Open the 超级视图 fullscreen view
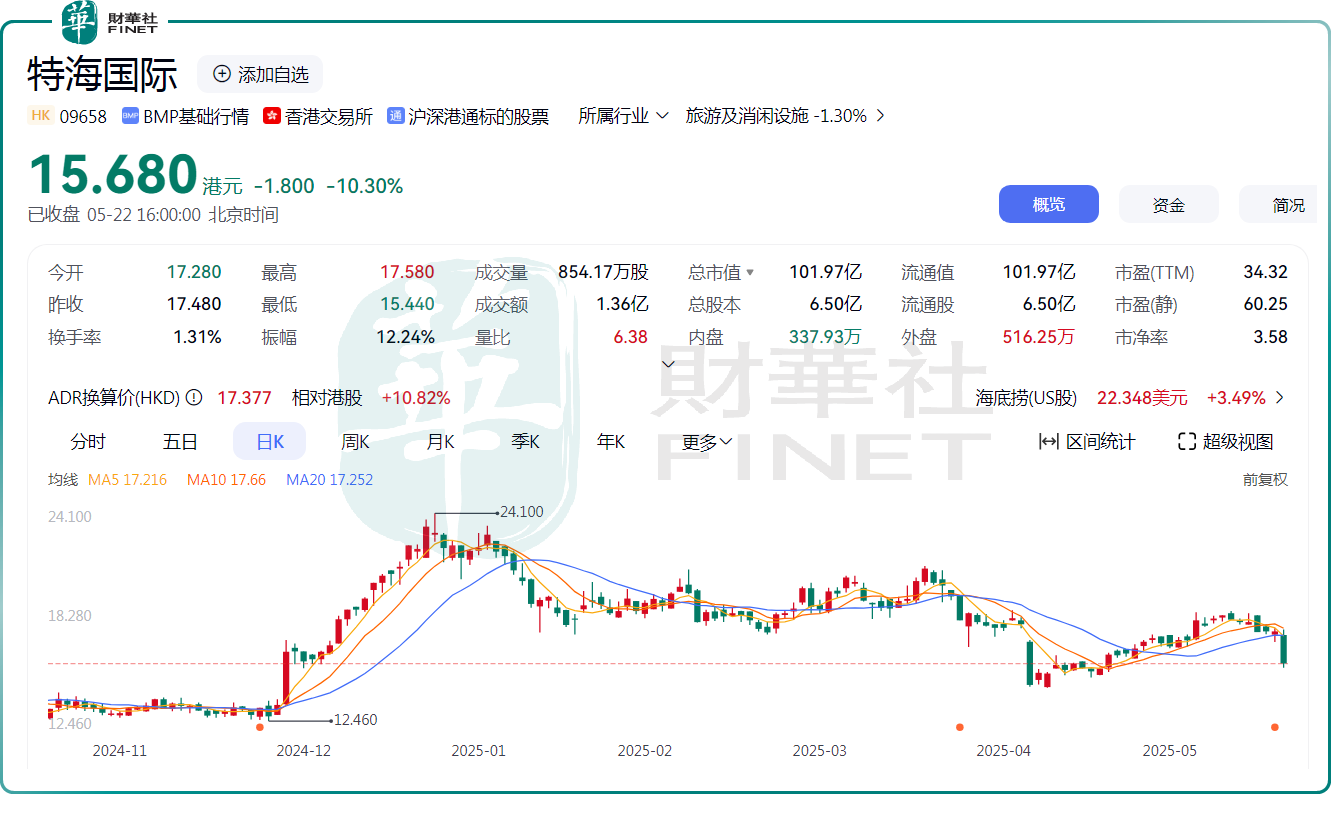 pos(1226,441)
